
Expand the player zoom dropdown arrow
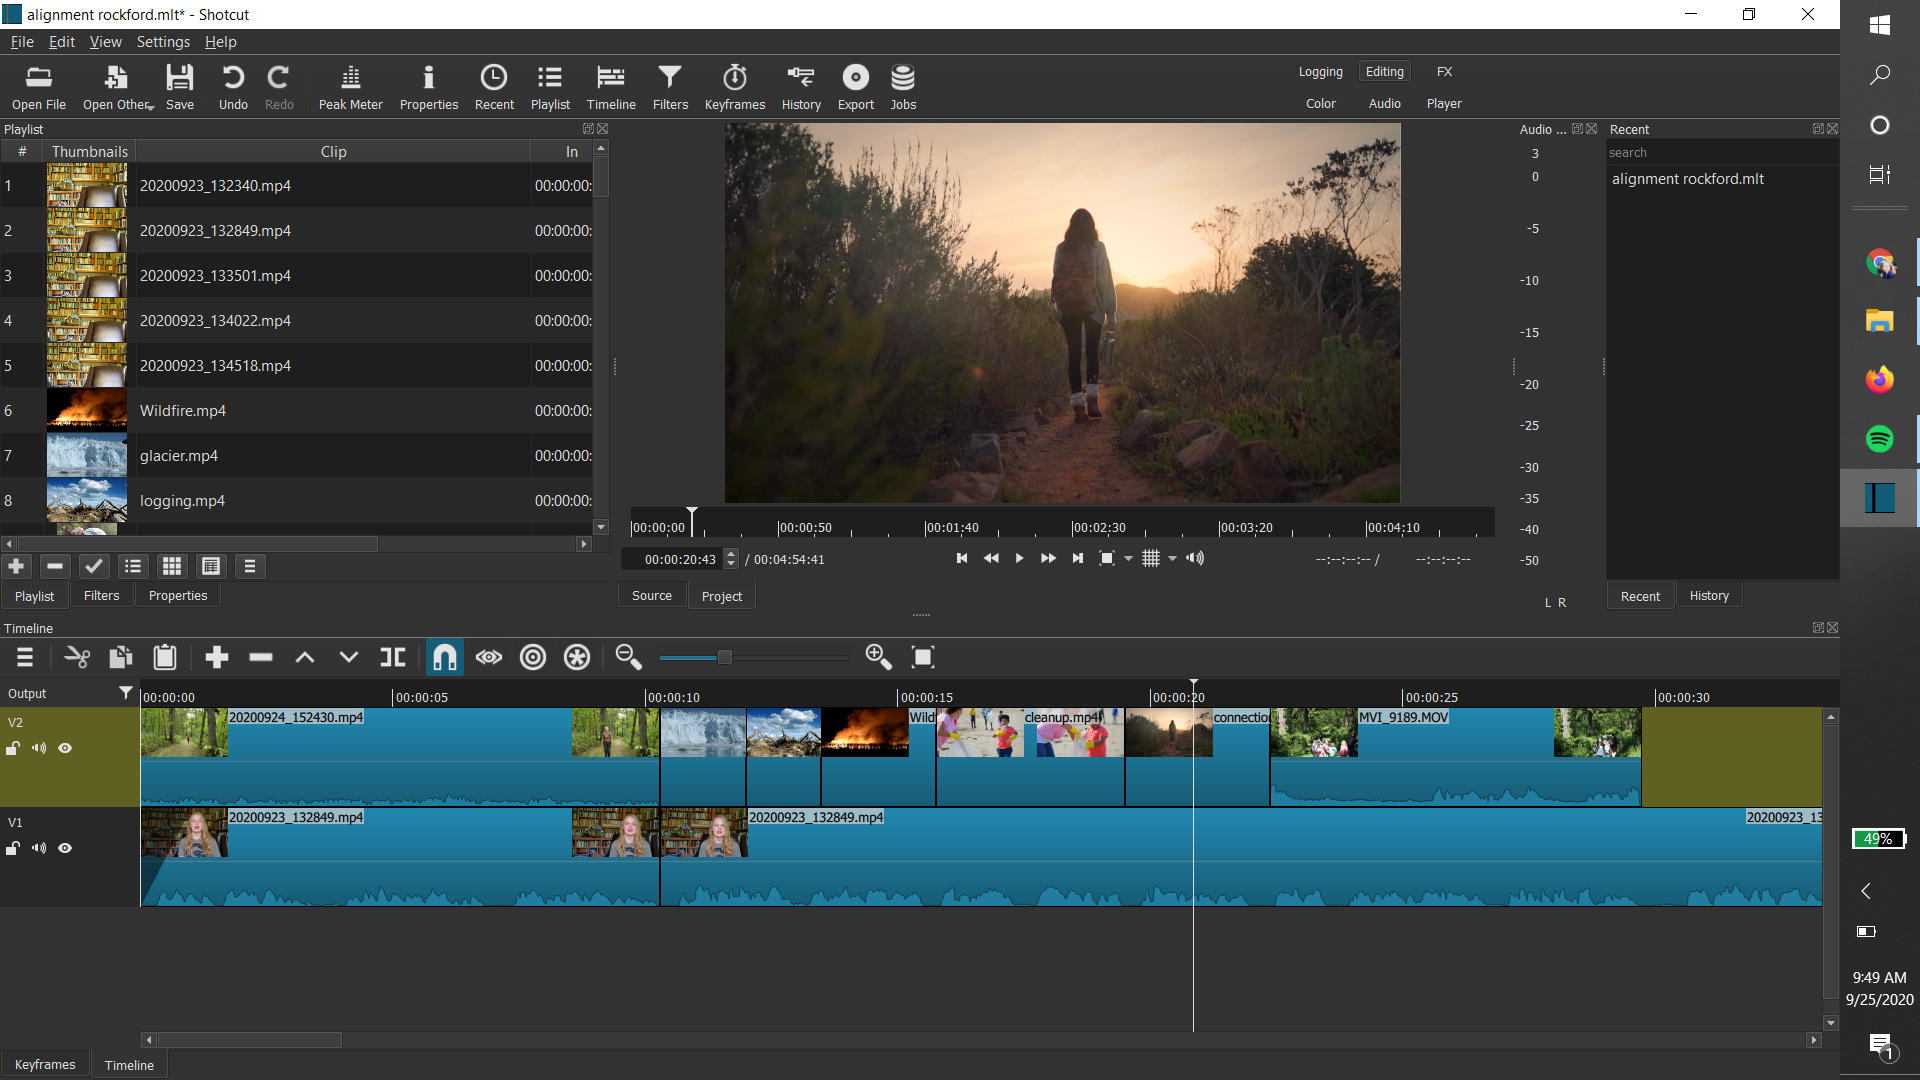[1129, 559]
